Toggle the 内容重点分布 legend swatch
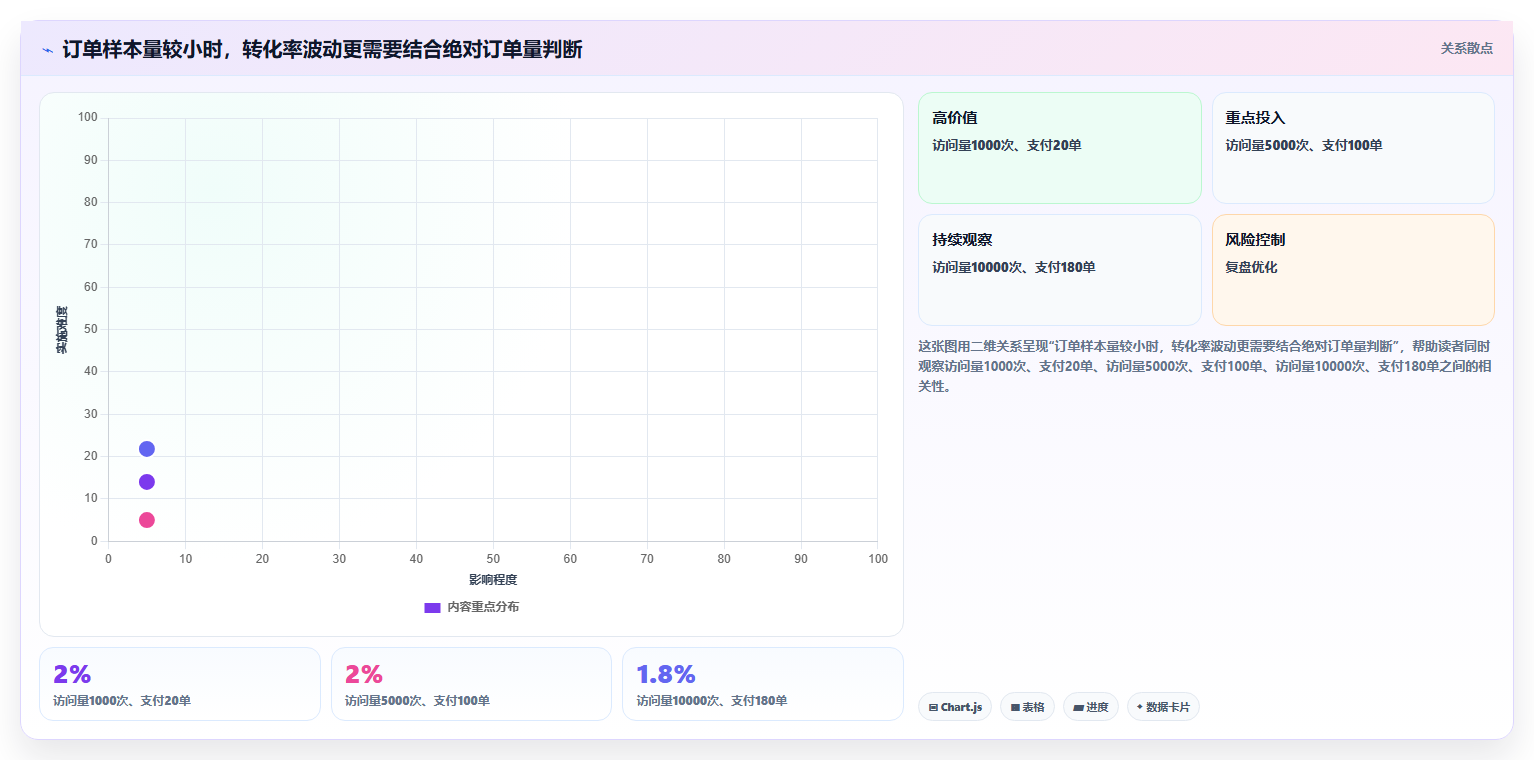 click(x=432, y=607)
